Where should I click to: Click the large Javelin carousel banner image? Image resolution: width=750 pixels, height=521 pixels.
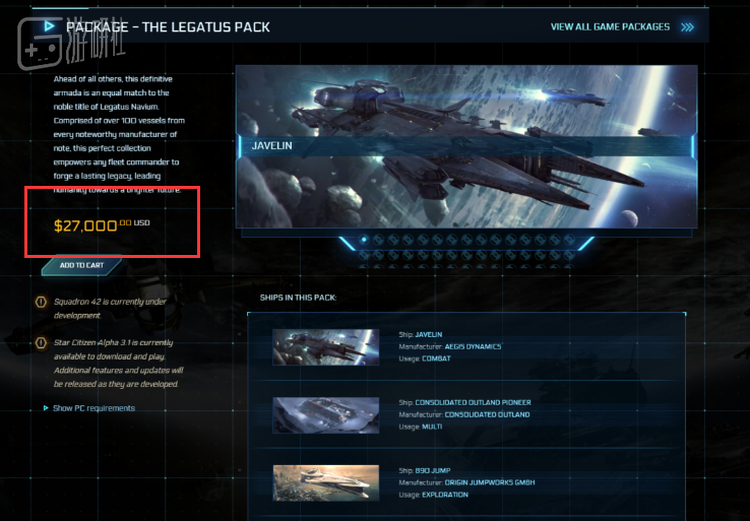(x=466, y=146)
